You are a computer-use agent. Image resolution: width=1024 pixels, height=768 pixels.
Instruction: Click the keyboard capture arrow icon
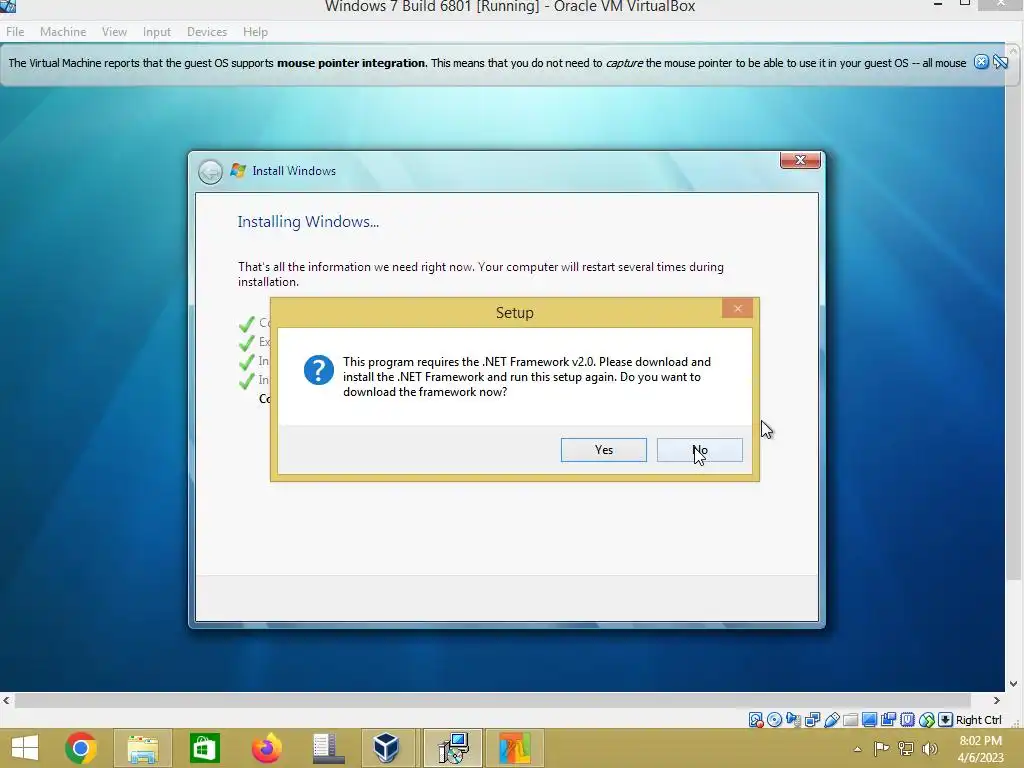(x=945, y=720)
